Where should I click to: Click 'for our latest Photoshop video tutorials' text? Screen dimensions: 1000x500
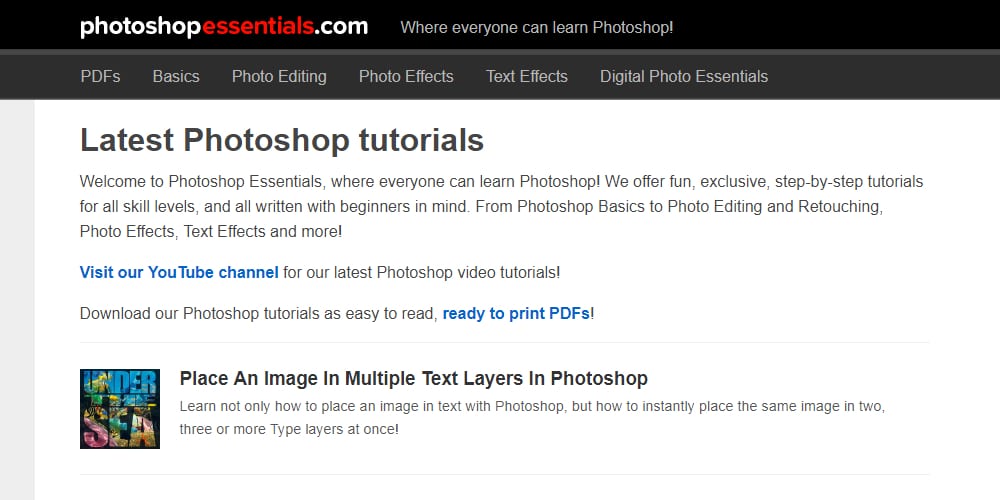[422, 272]
